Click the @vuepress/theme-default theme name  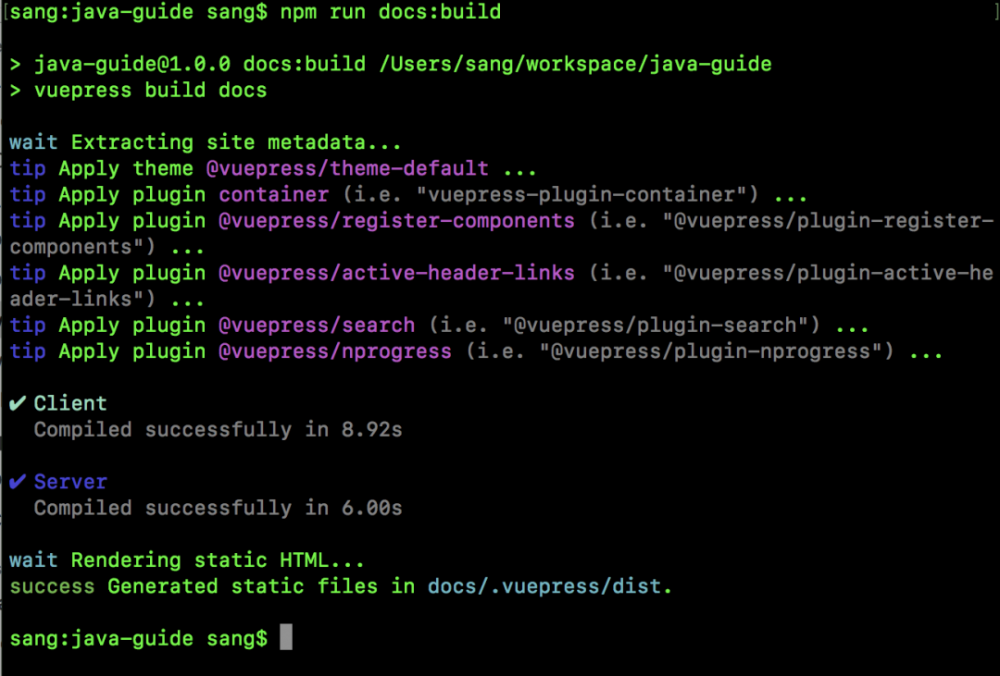coord(347,168)
